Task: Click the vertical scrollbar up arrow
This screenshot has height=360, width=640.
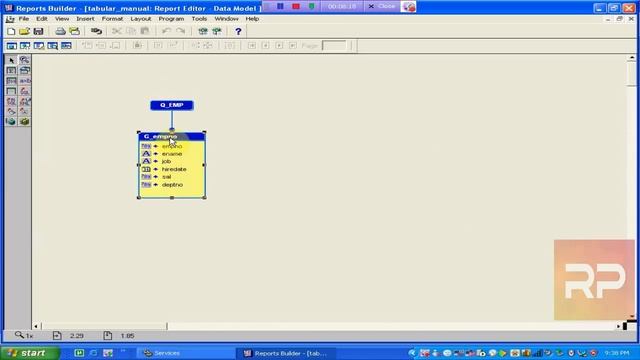Action: point(631,58)
